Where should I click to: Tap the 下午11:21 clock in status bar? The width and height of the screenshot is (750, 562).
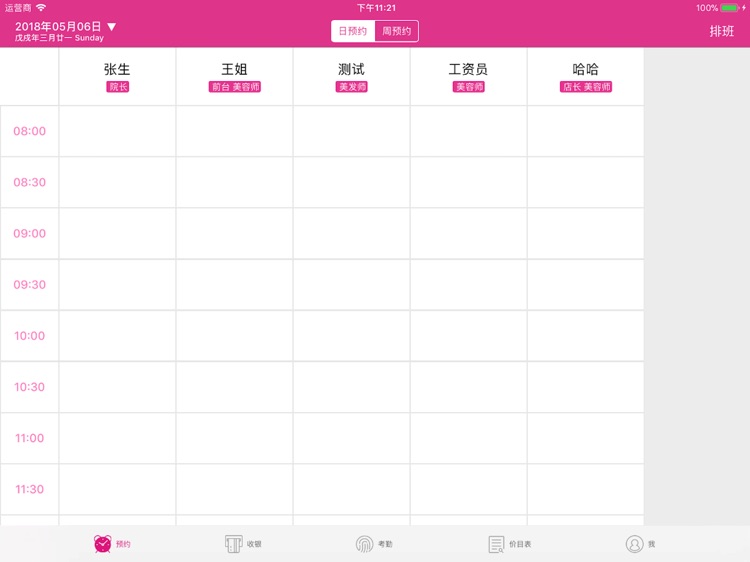click(x=376, y=8)
